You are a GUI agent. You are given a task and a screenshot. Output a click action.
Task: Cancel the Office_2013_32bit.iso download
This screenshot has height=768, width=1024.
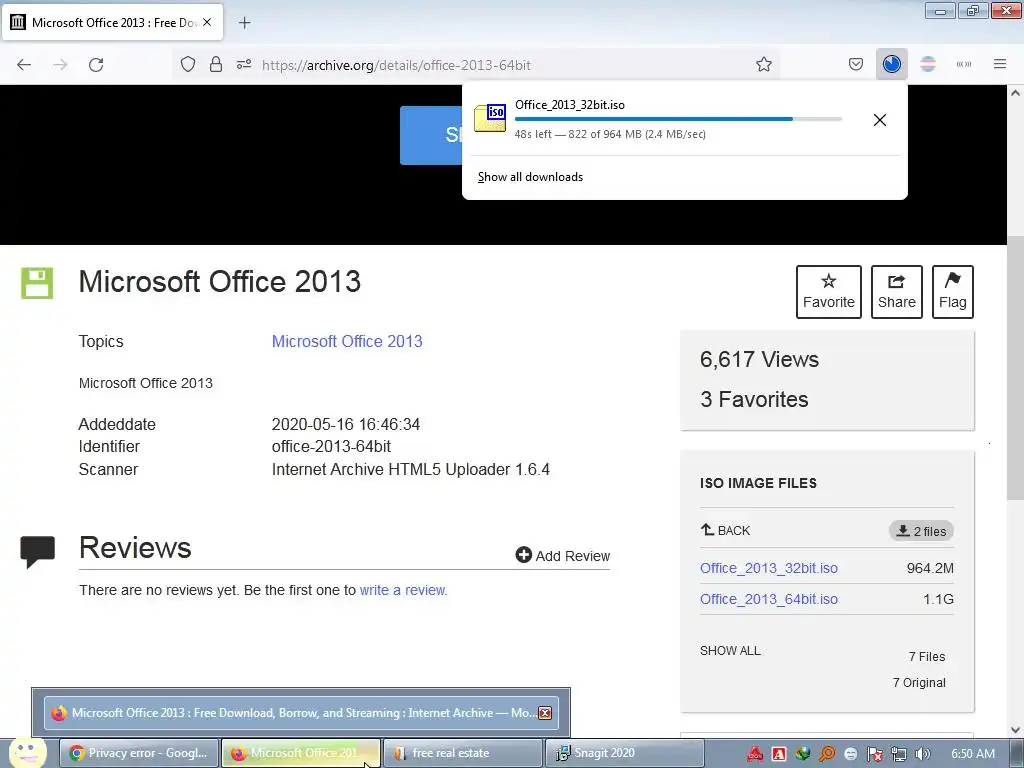880,120
